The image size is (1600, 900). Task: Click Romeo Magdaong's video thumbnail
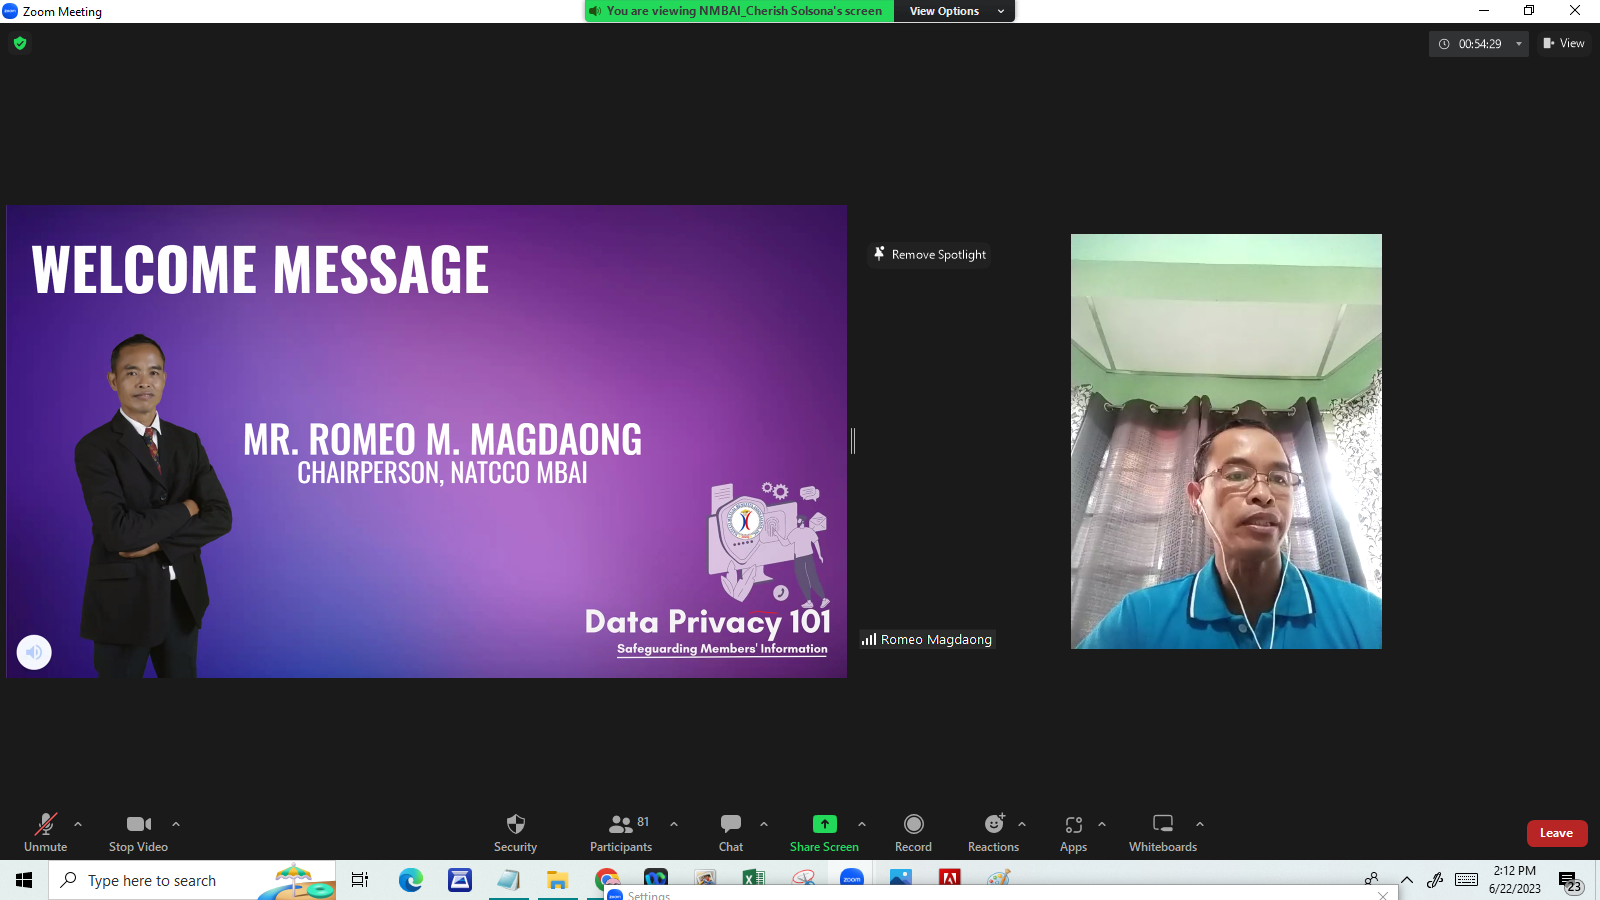click(1226, 441)
